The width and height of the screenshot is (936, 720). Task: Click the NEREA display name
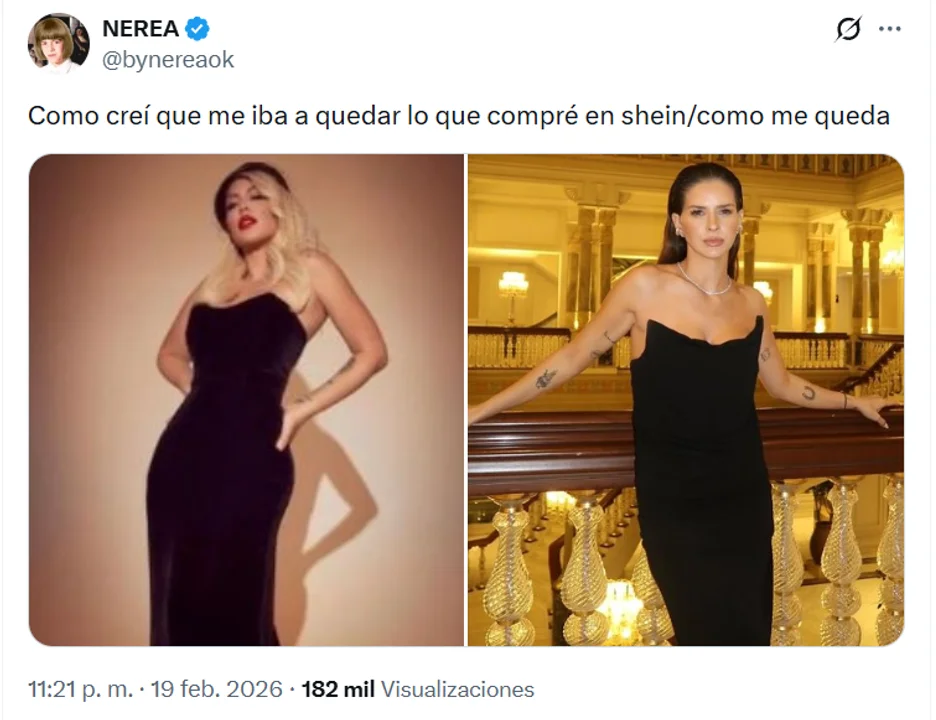coord(141,29)
